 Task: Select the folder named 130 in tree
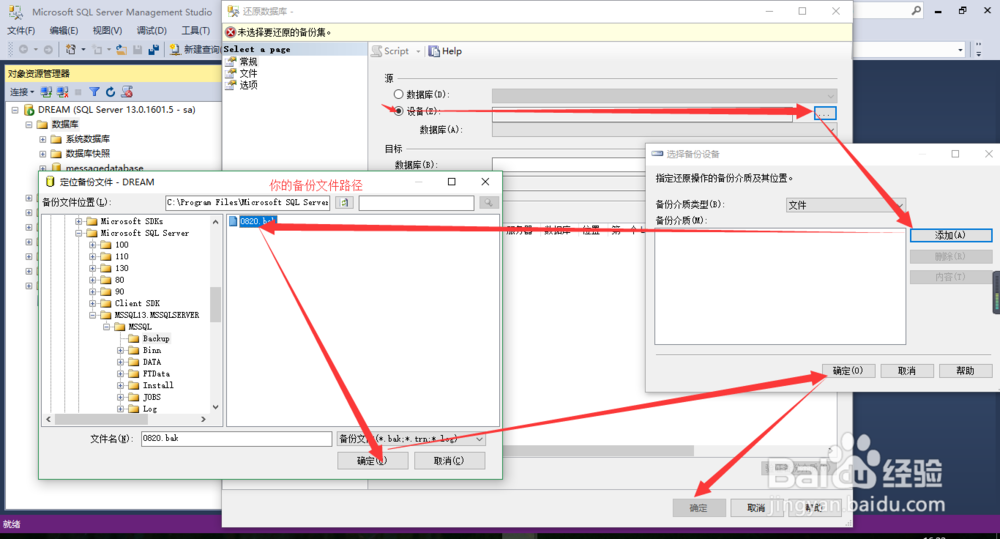pyautogui.click(x=122, y=269)
